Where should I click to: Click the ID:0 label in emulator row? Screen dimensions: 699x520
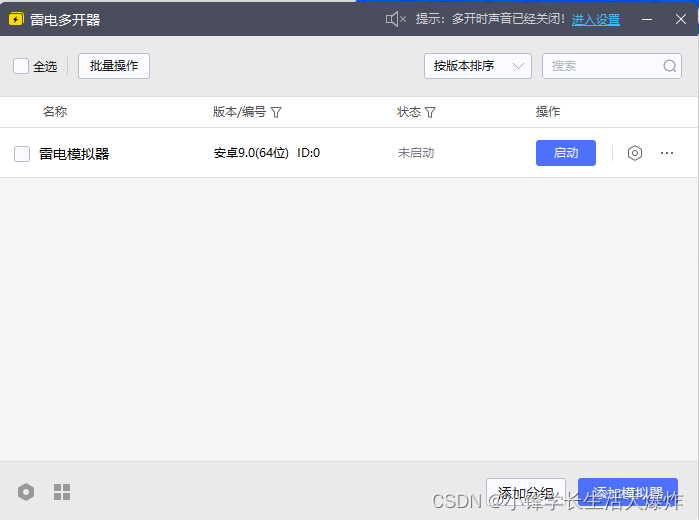pos(308,153)
